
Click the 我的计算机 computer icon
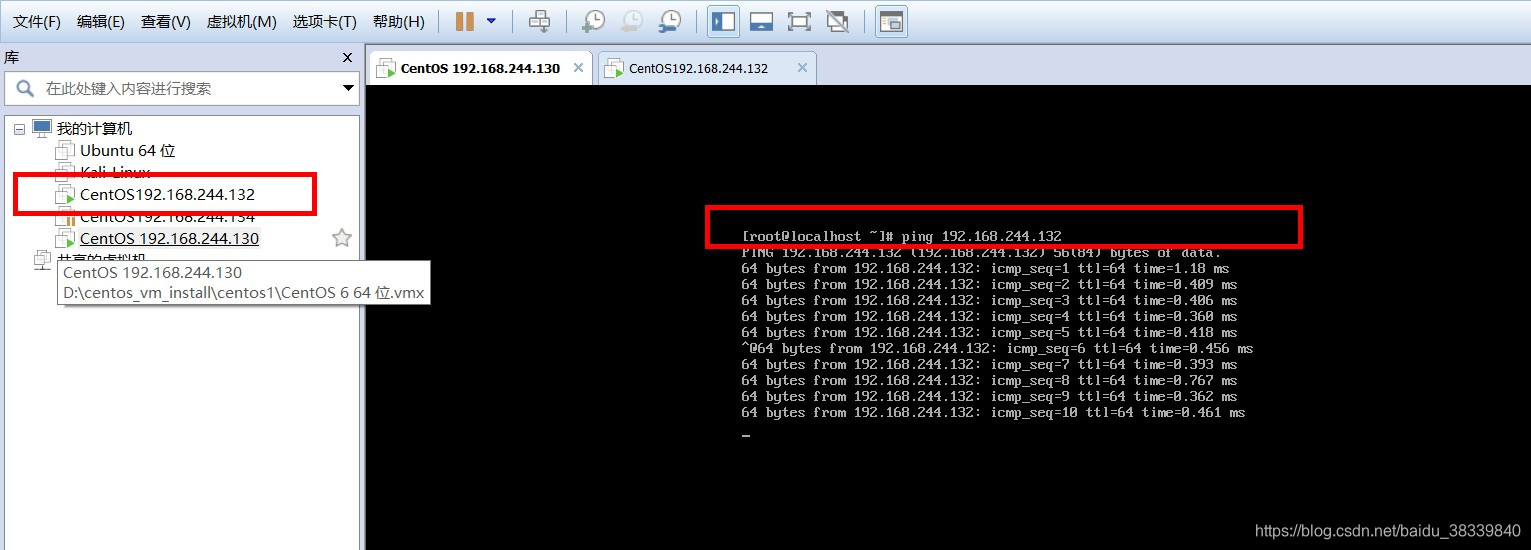(x=42, y=129)
